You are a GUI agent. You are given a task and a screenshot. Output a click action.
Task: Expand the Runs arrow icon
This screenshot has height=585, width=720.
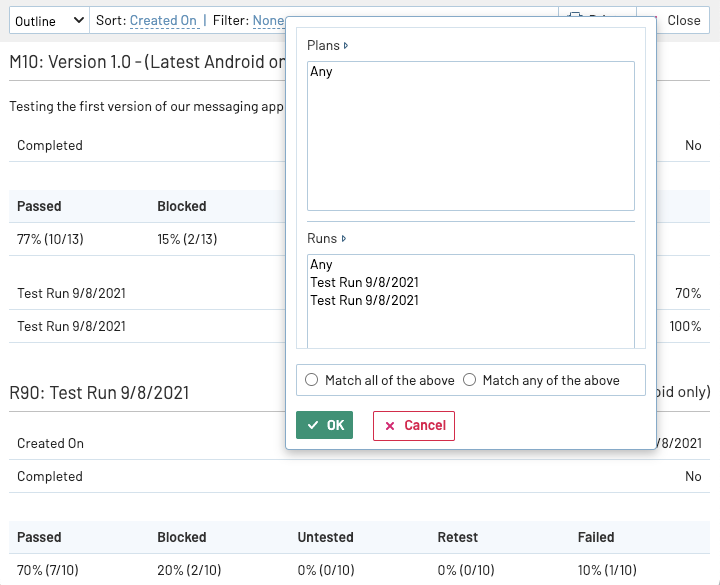click(344, 239)
